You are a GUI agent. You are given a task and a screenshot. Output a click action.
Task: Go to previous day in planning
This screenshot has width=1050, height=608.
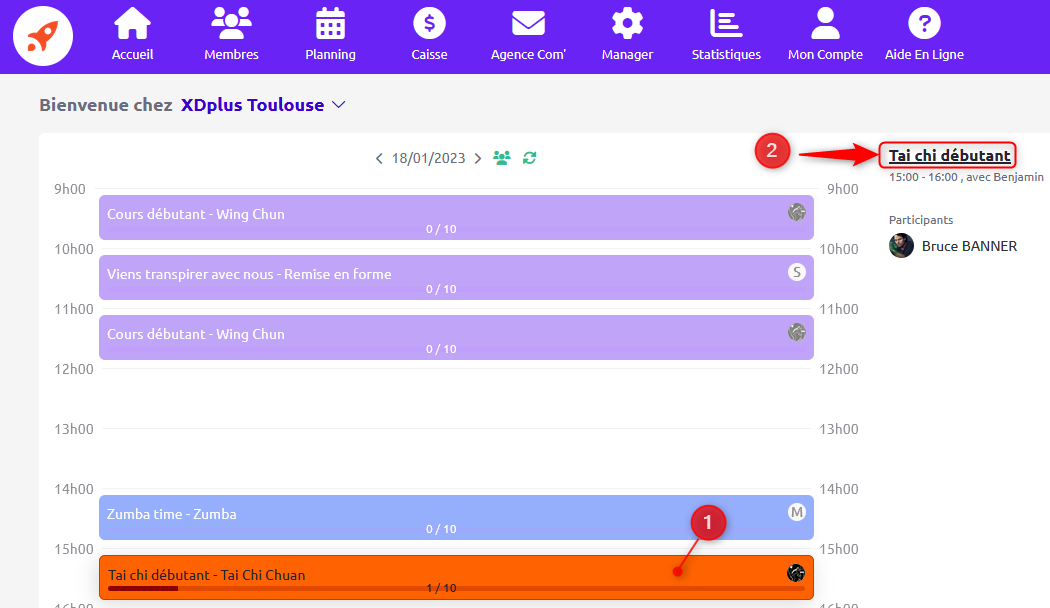(379, 158)
